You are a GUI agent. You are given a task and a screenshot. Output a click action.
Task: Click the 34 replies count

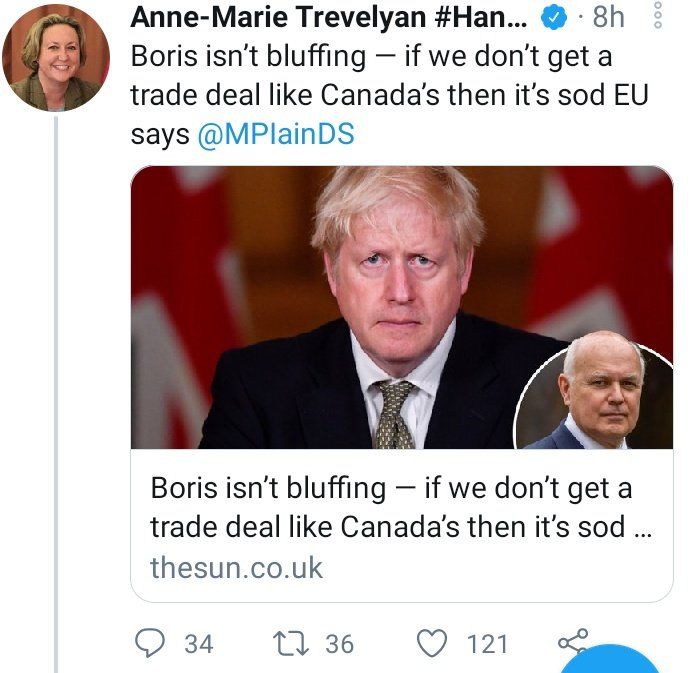coord(199,644)
